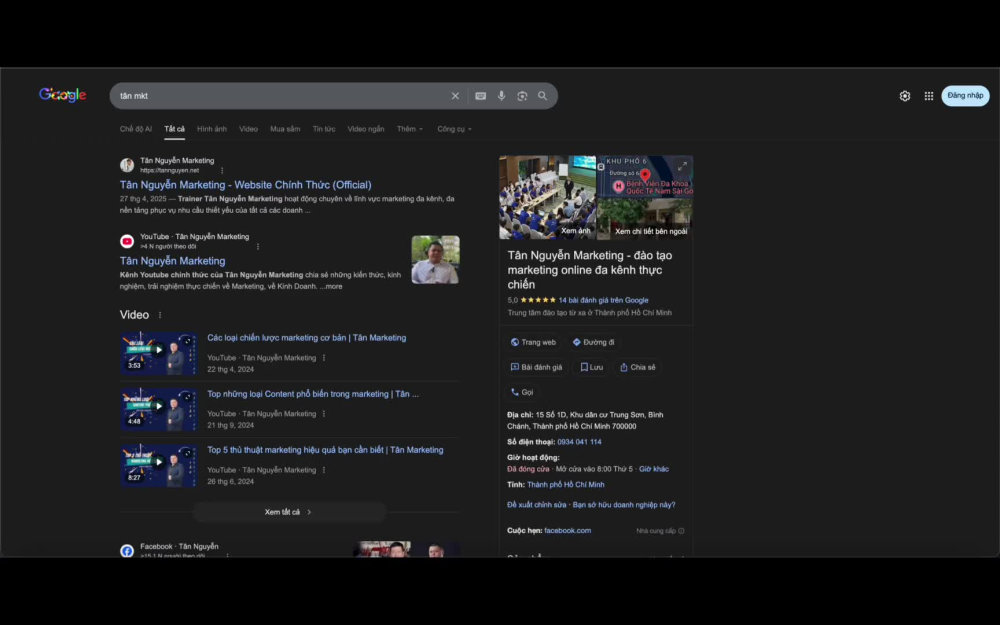Switch to Hình ảnh tab
Image resolution: width=1000 pixels, height=625 pixels.
pyautogui.click(x=212, y=129)
